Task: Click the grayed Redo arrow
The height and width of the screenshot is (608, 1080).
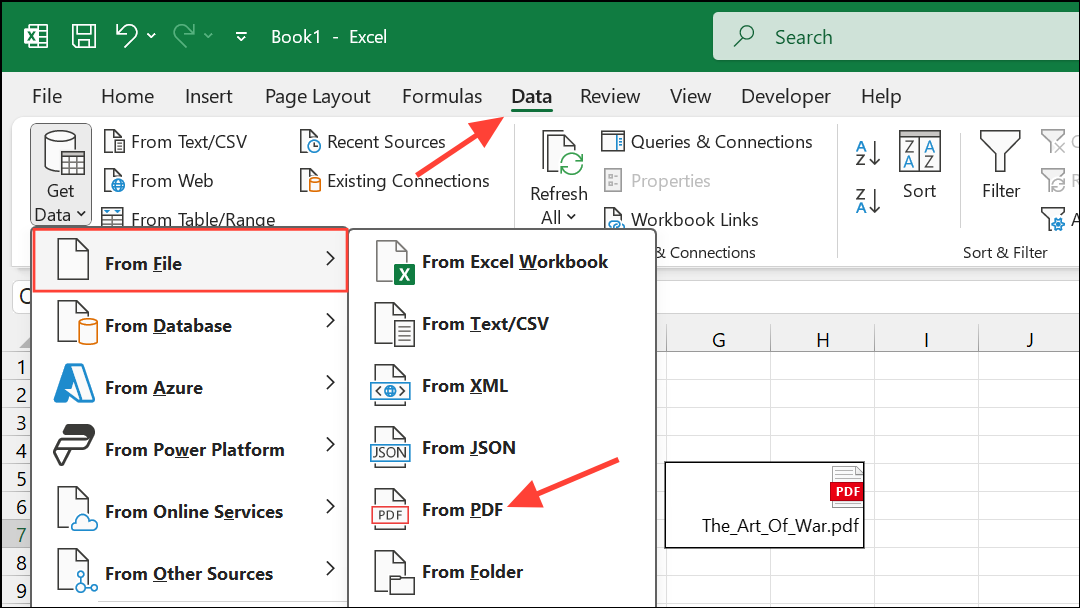Action: tap(184, 35)
